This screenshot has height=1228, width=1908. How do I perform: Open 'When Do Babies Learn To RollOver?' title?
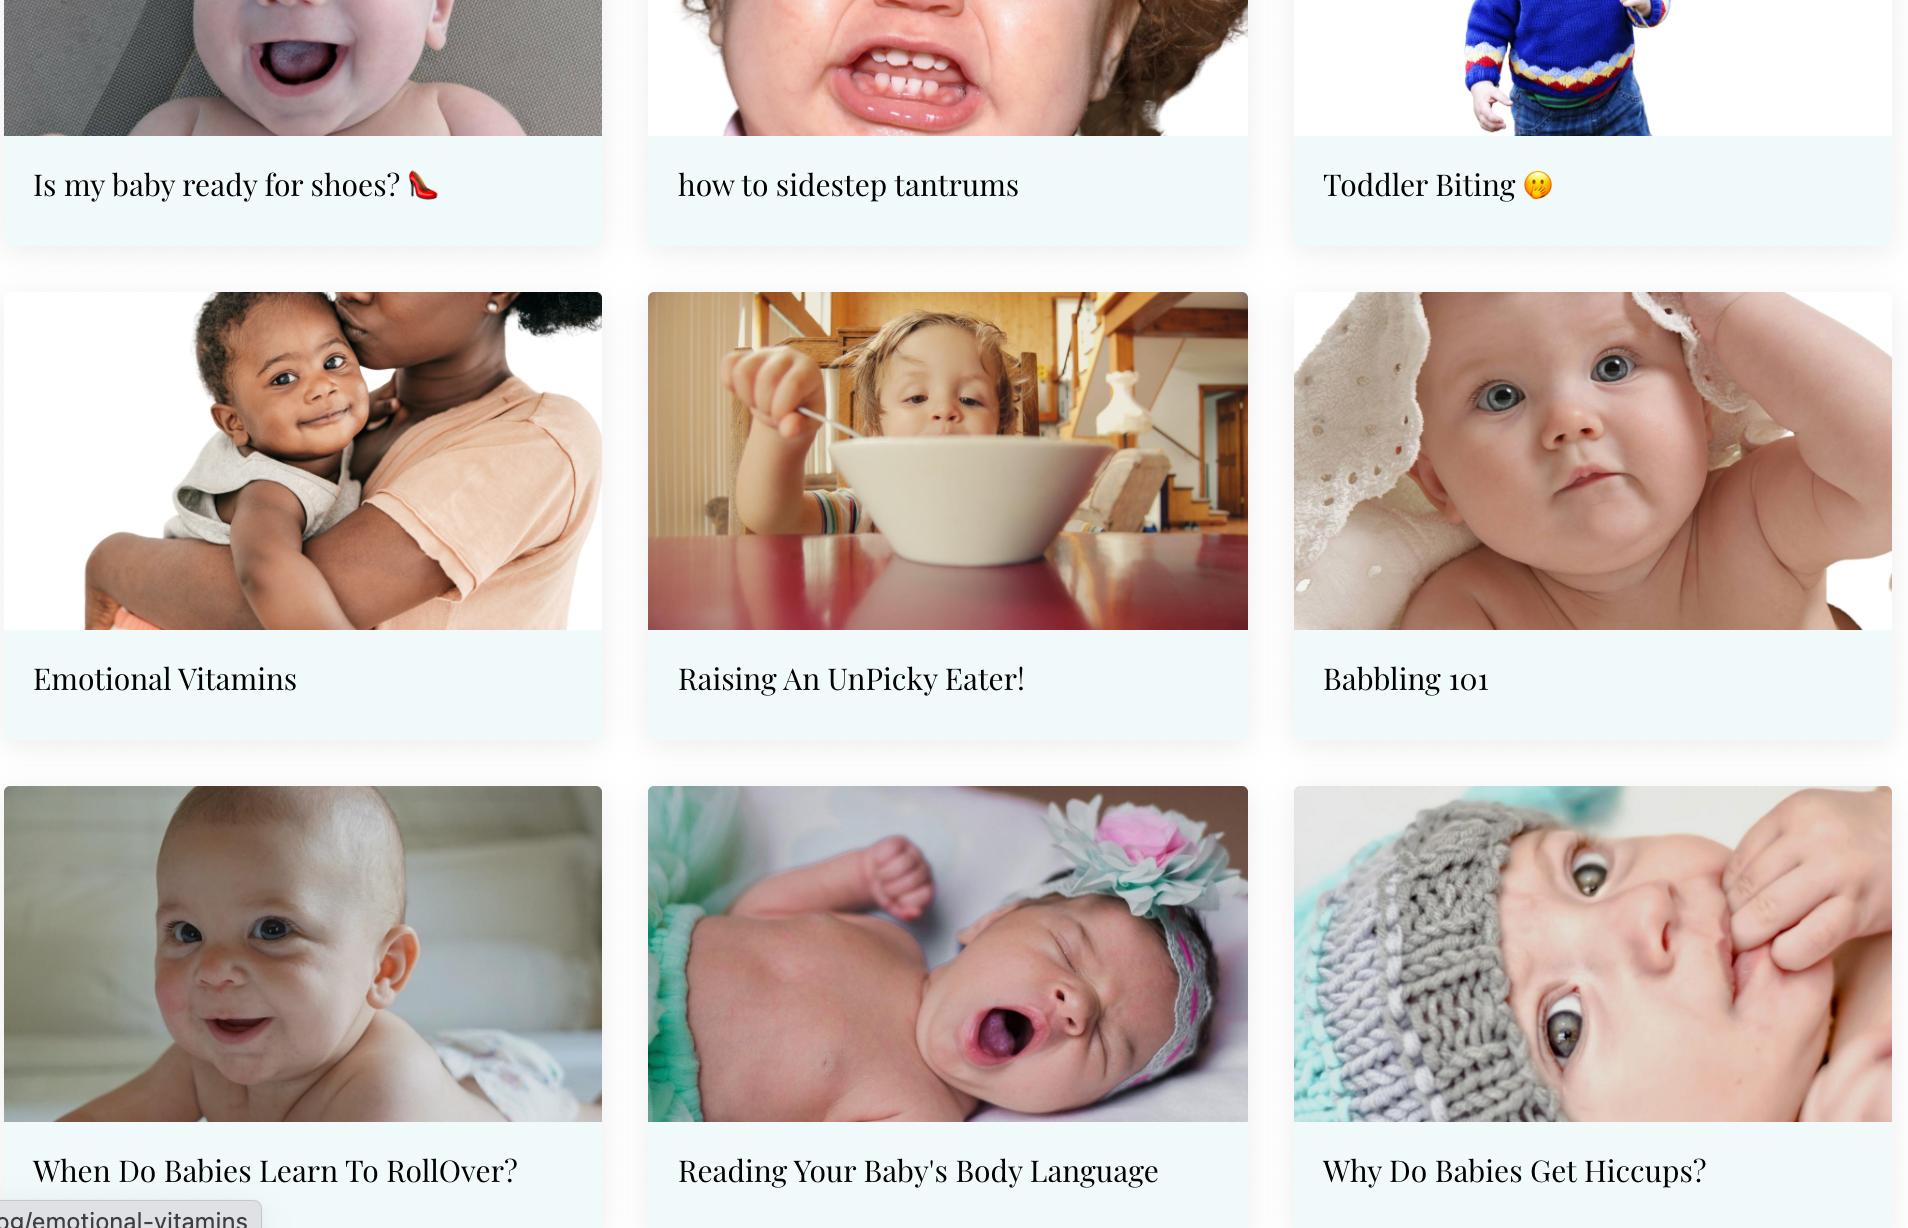(x=275, y=1171)
